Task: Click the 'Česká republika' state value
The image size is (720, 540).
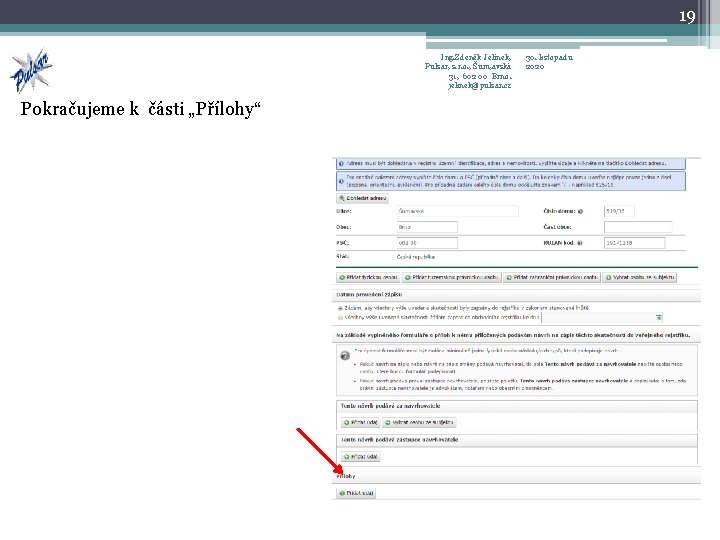Action: (x=416, y=257)
